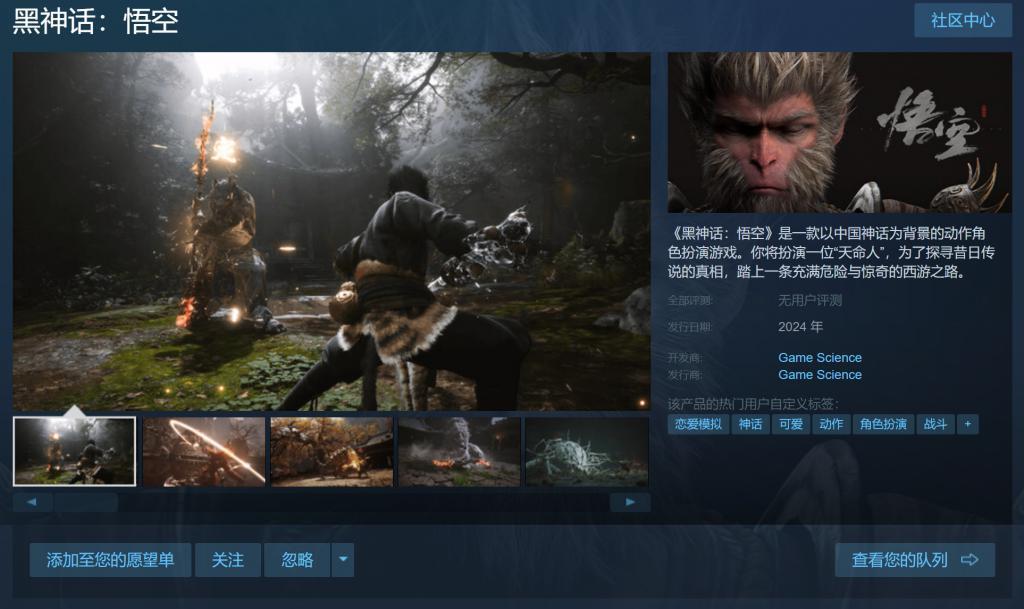Click the arrow icon in 查看您的队列 button

tap(970, 560)
